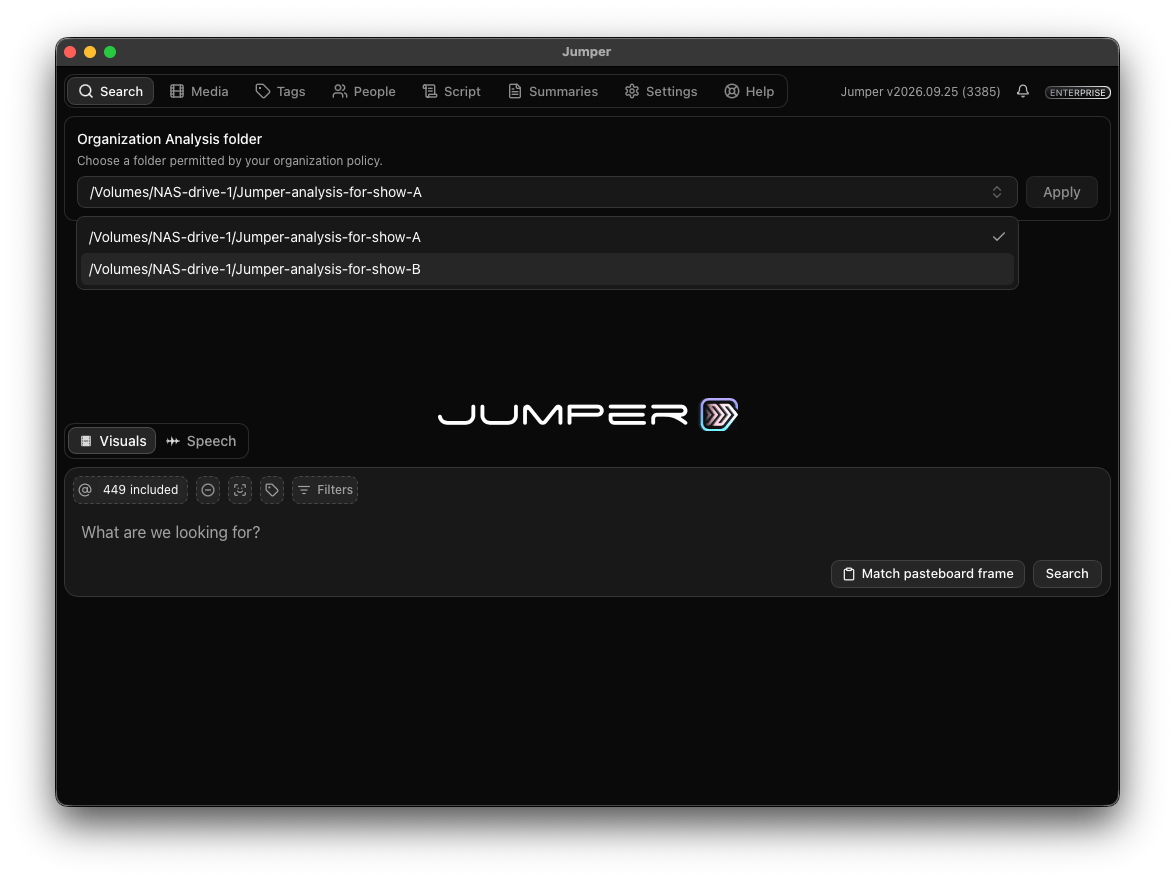
Task: Click the green full-screen window button
Action: pyautogui.click(x=110, y=52)
